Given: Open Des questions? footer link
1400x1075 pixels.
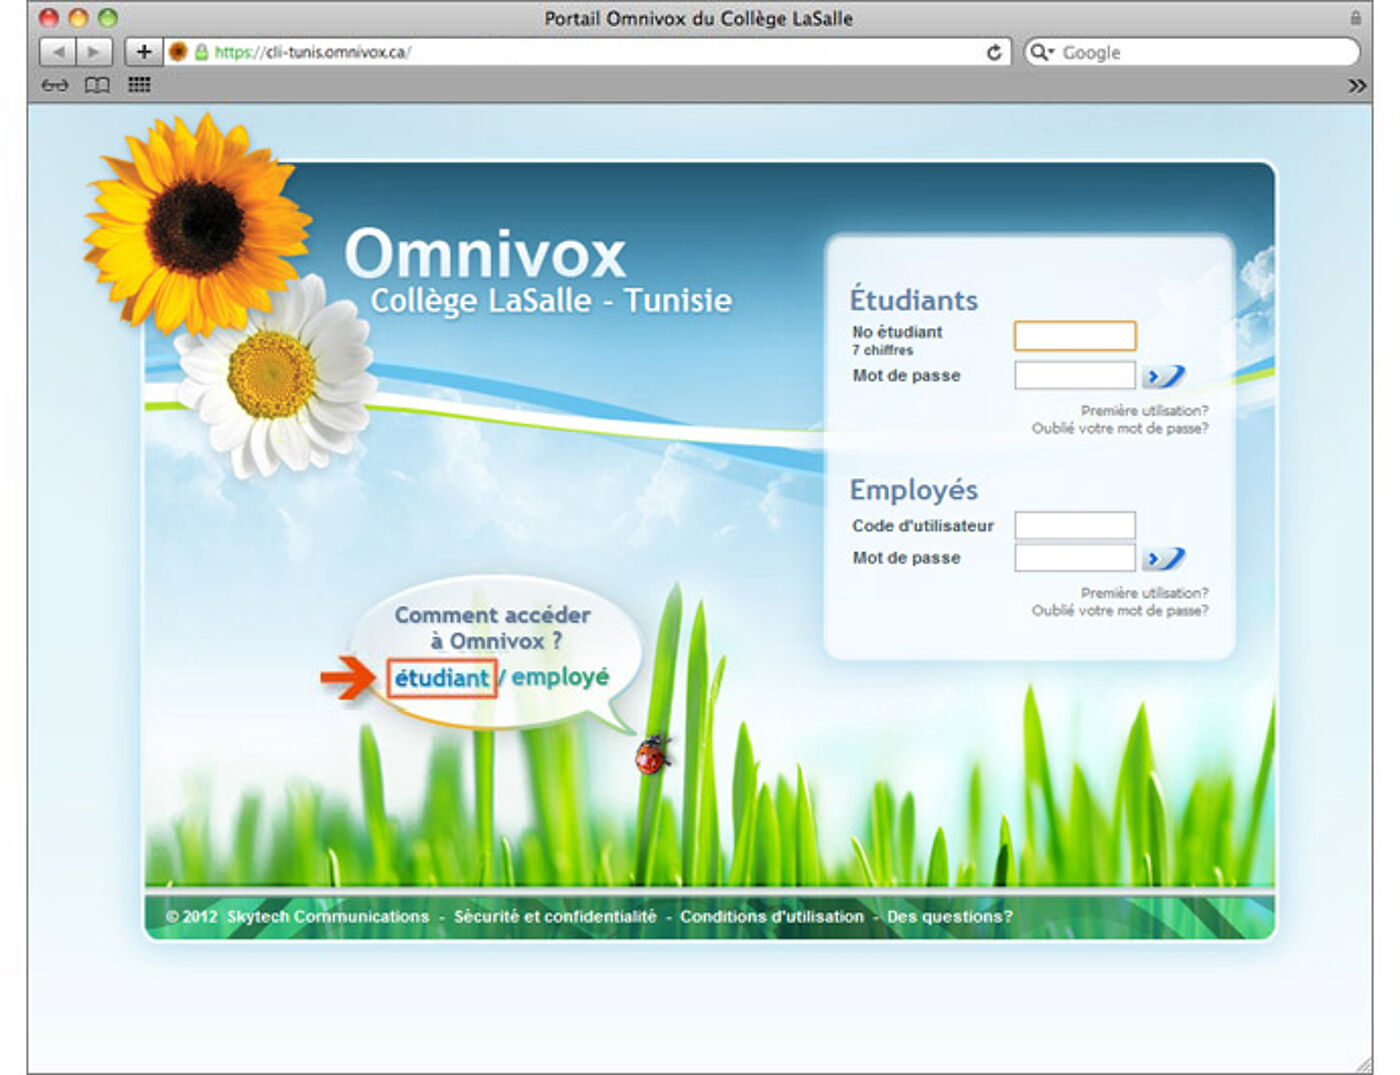Looking at the screenshot, I should 950,916.
